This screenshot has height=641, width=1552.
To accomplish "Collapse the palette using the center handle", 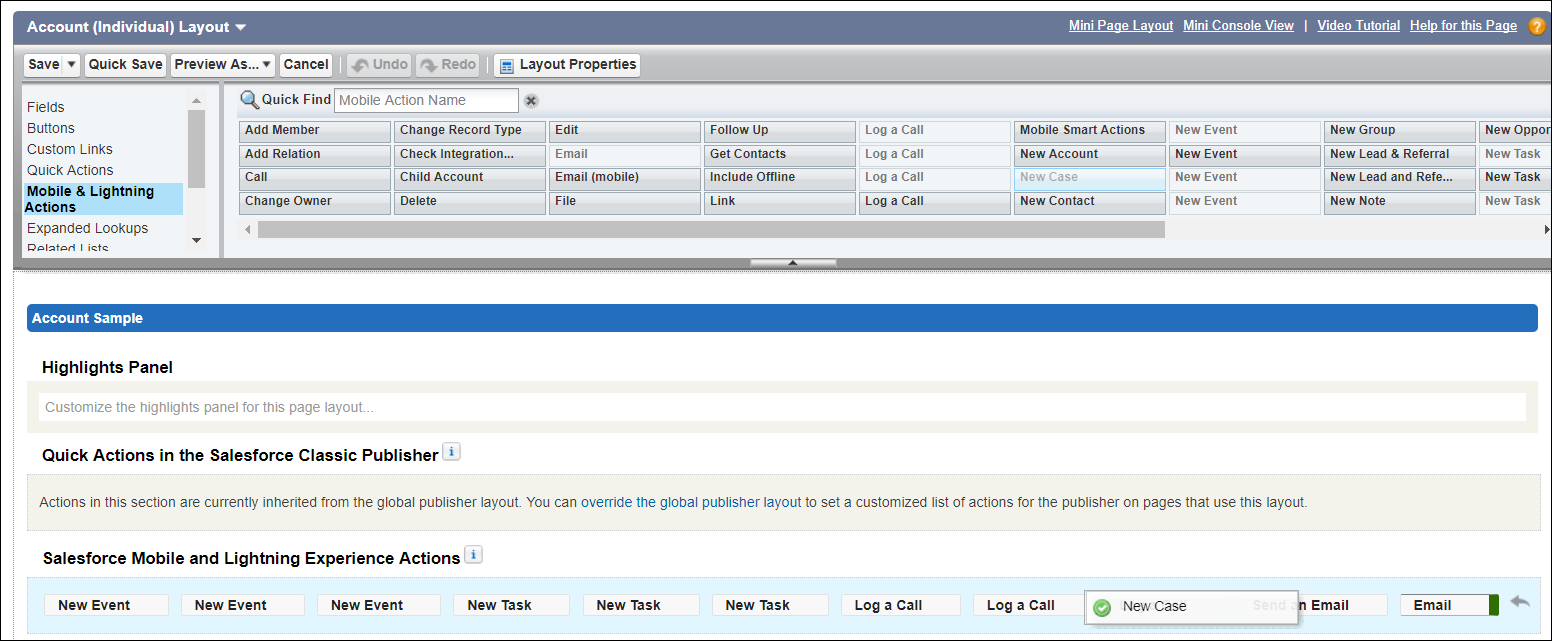I will pos(793,263).
